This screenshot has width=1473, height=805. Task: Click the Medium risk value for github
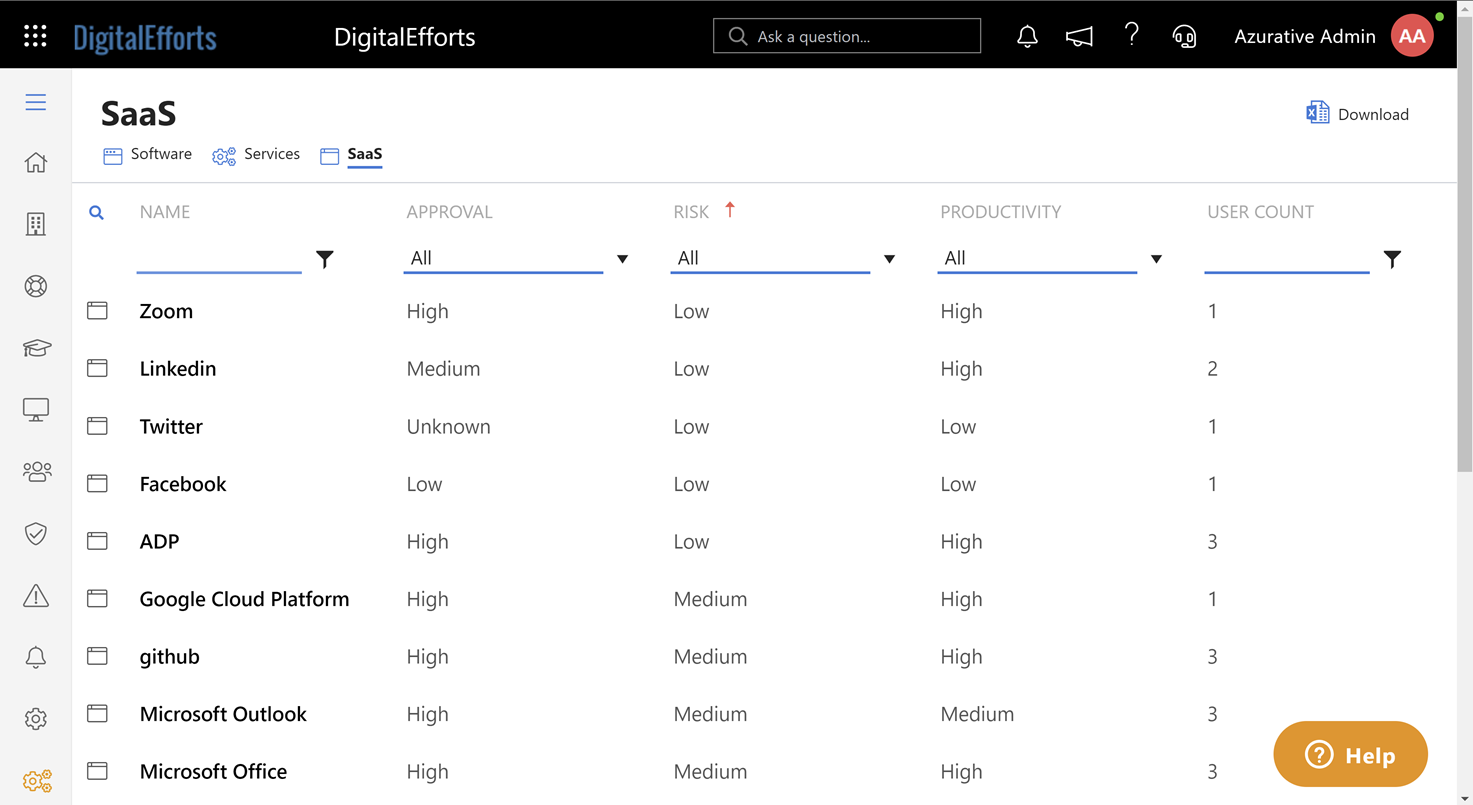click(x=710, y=656)
